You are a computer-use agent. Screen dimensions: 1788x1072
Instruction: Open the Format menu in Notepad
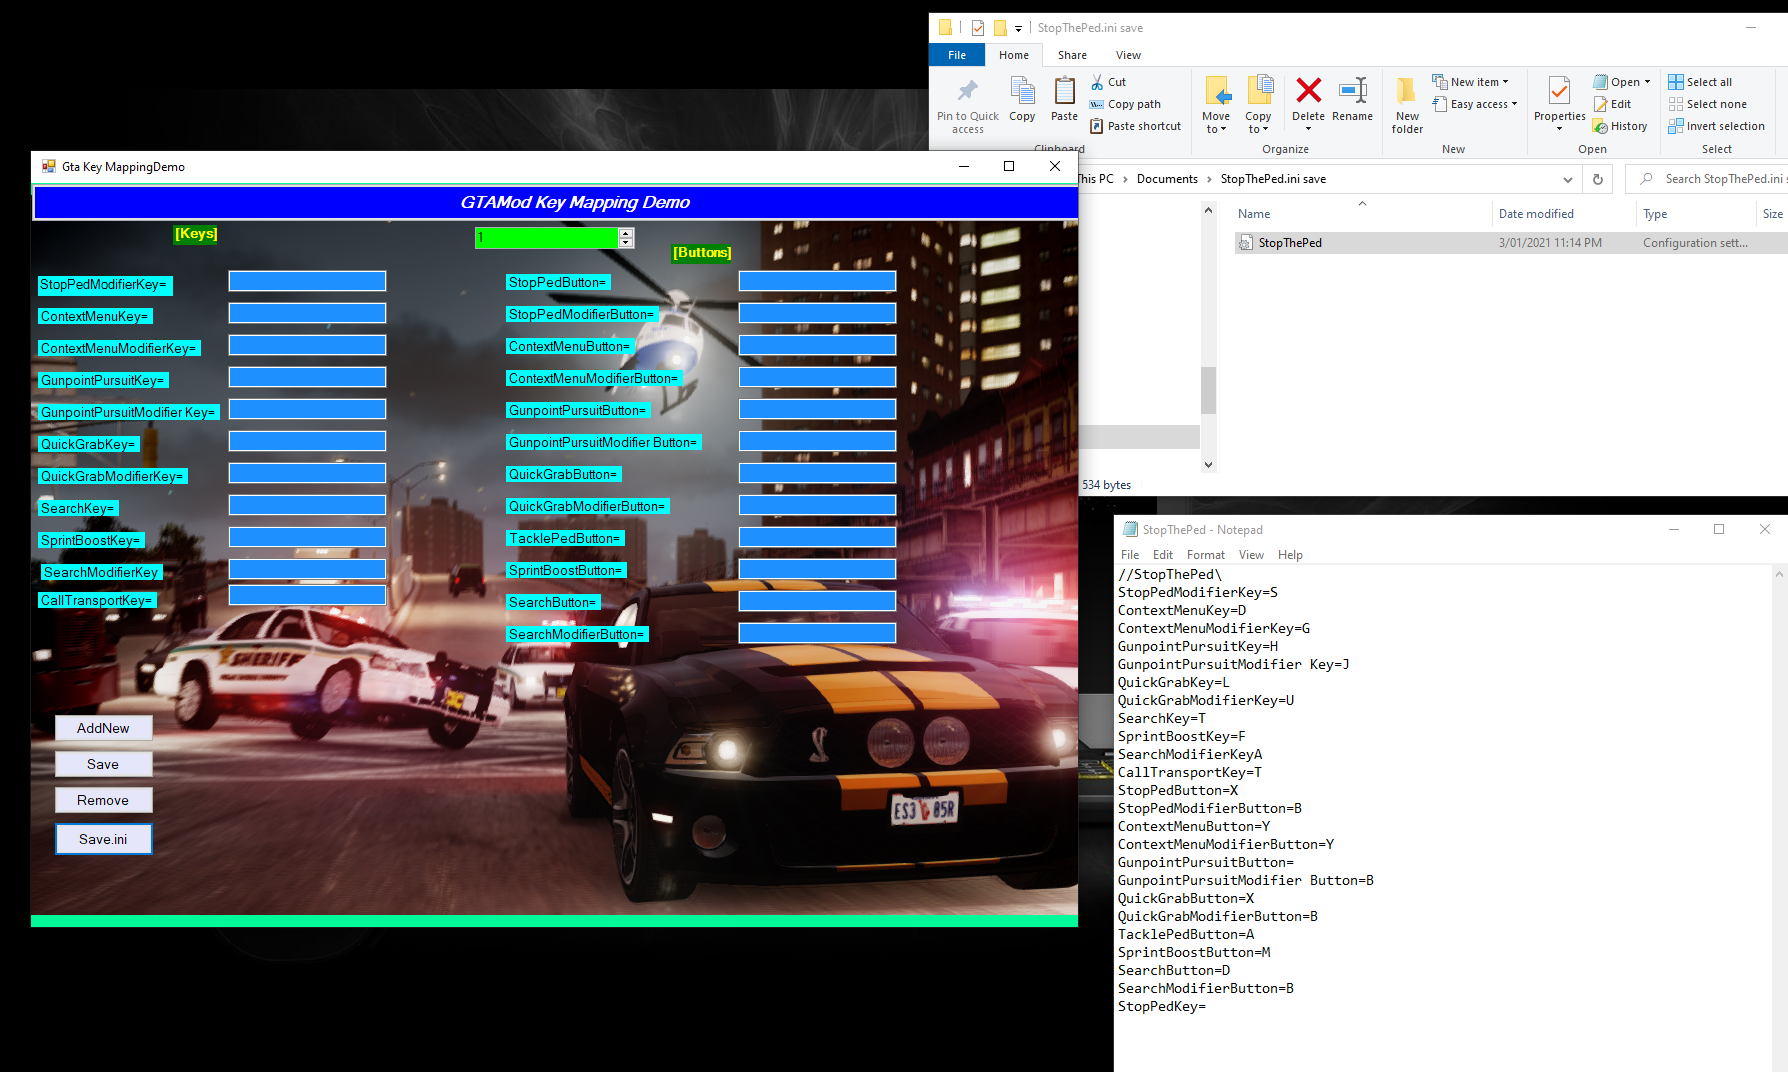[1205, 555]
